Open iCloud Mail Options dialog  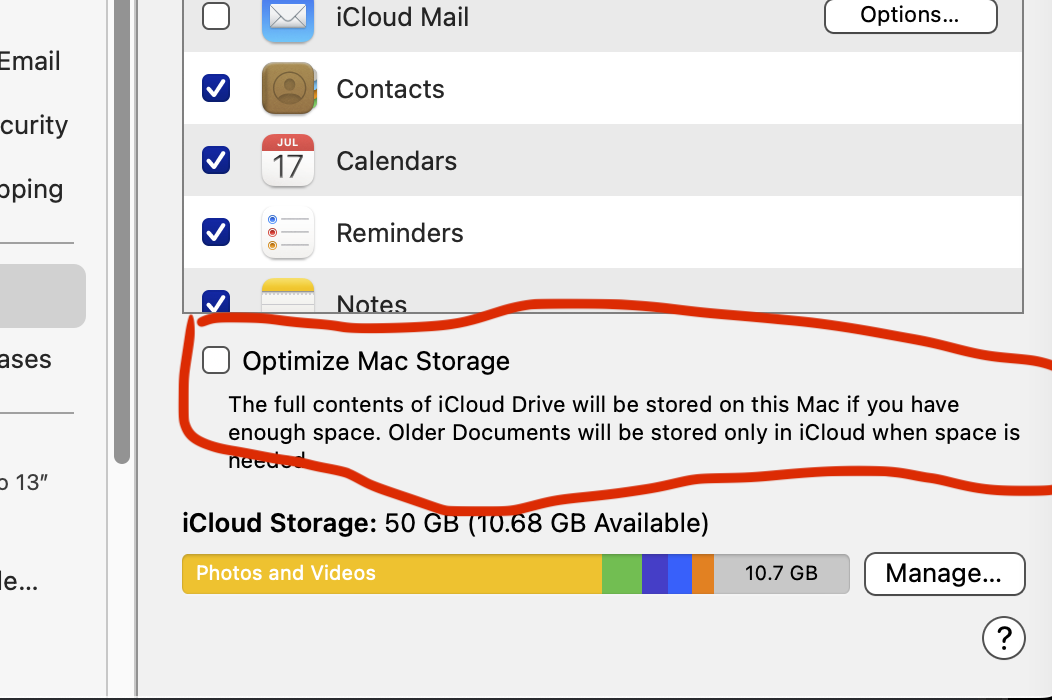coord(910,15)
